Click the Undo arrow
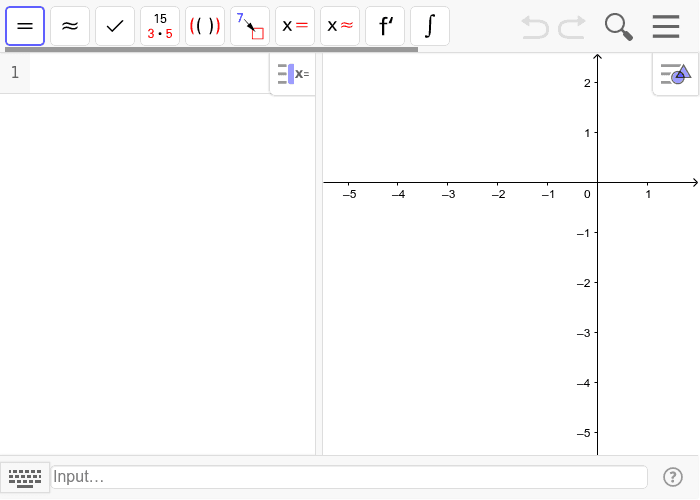The image size is (700, 500). [x=535, y=27]
